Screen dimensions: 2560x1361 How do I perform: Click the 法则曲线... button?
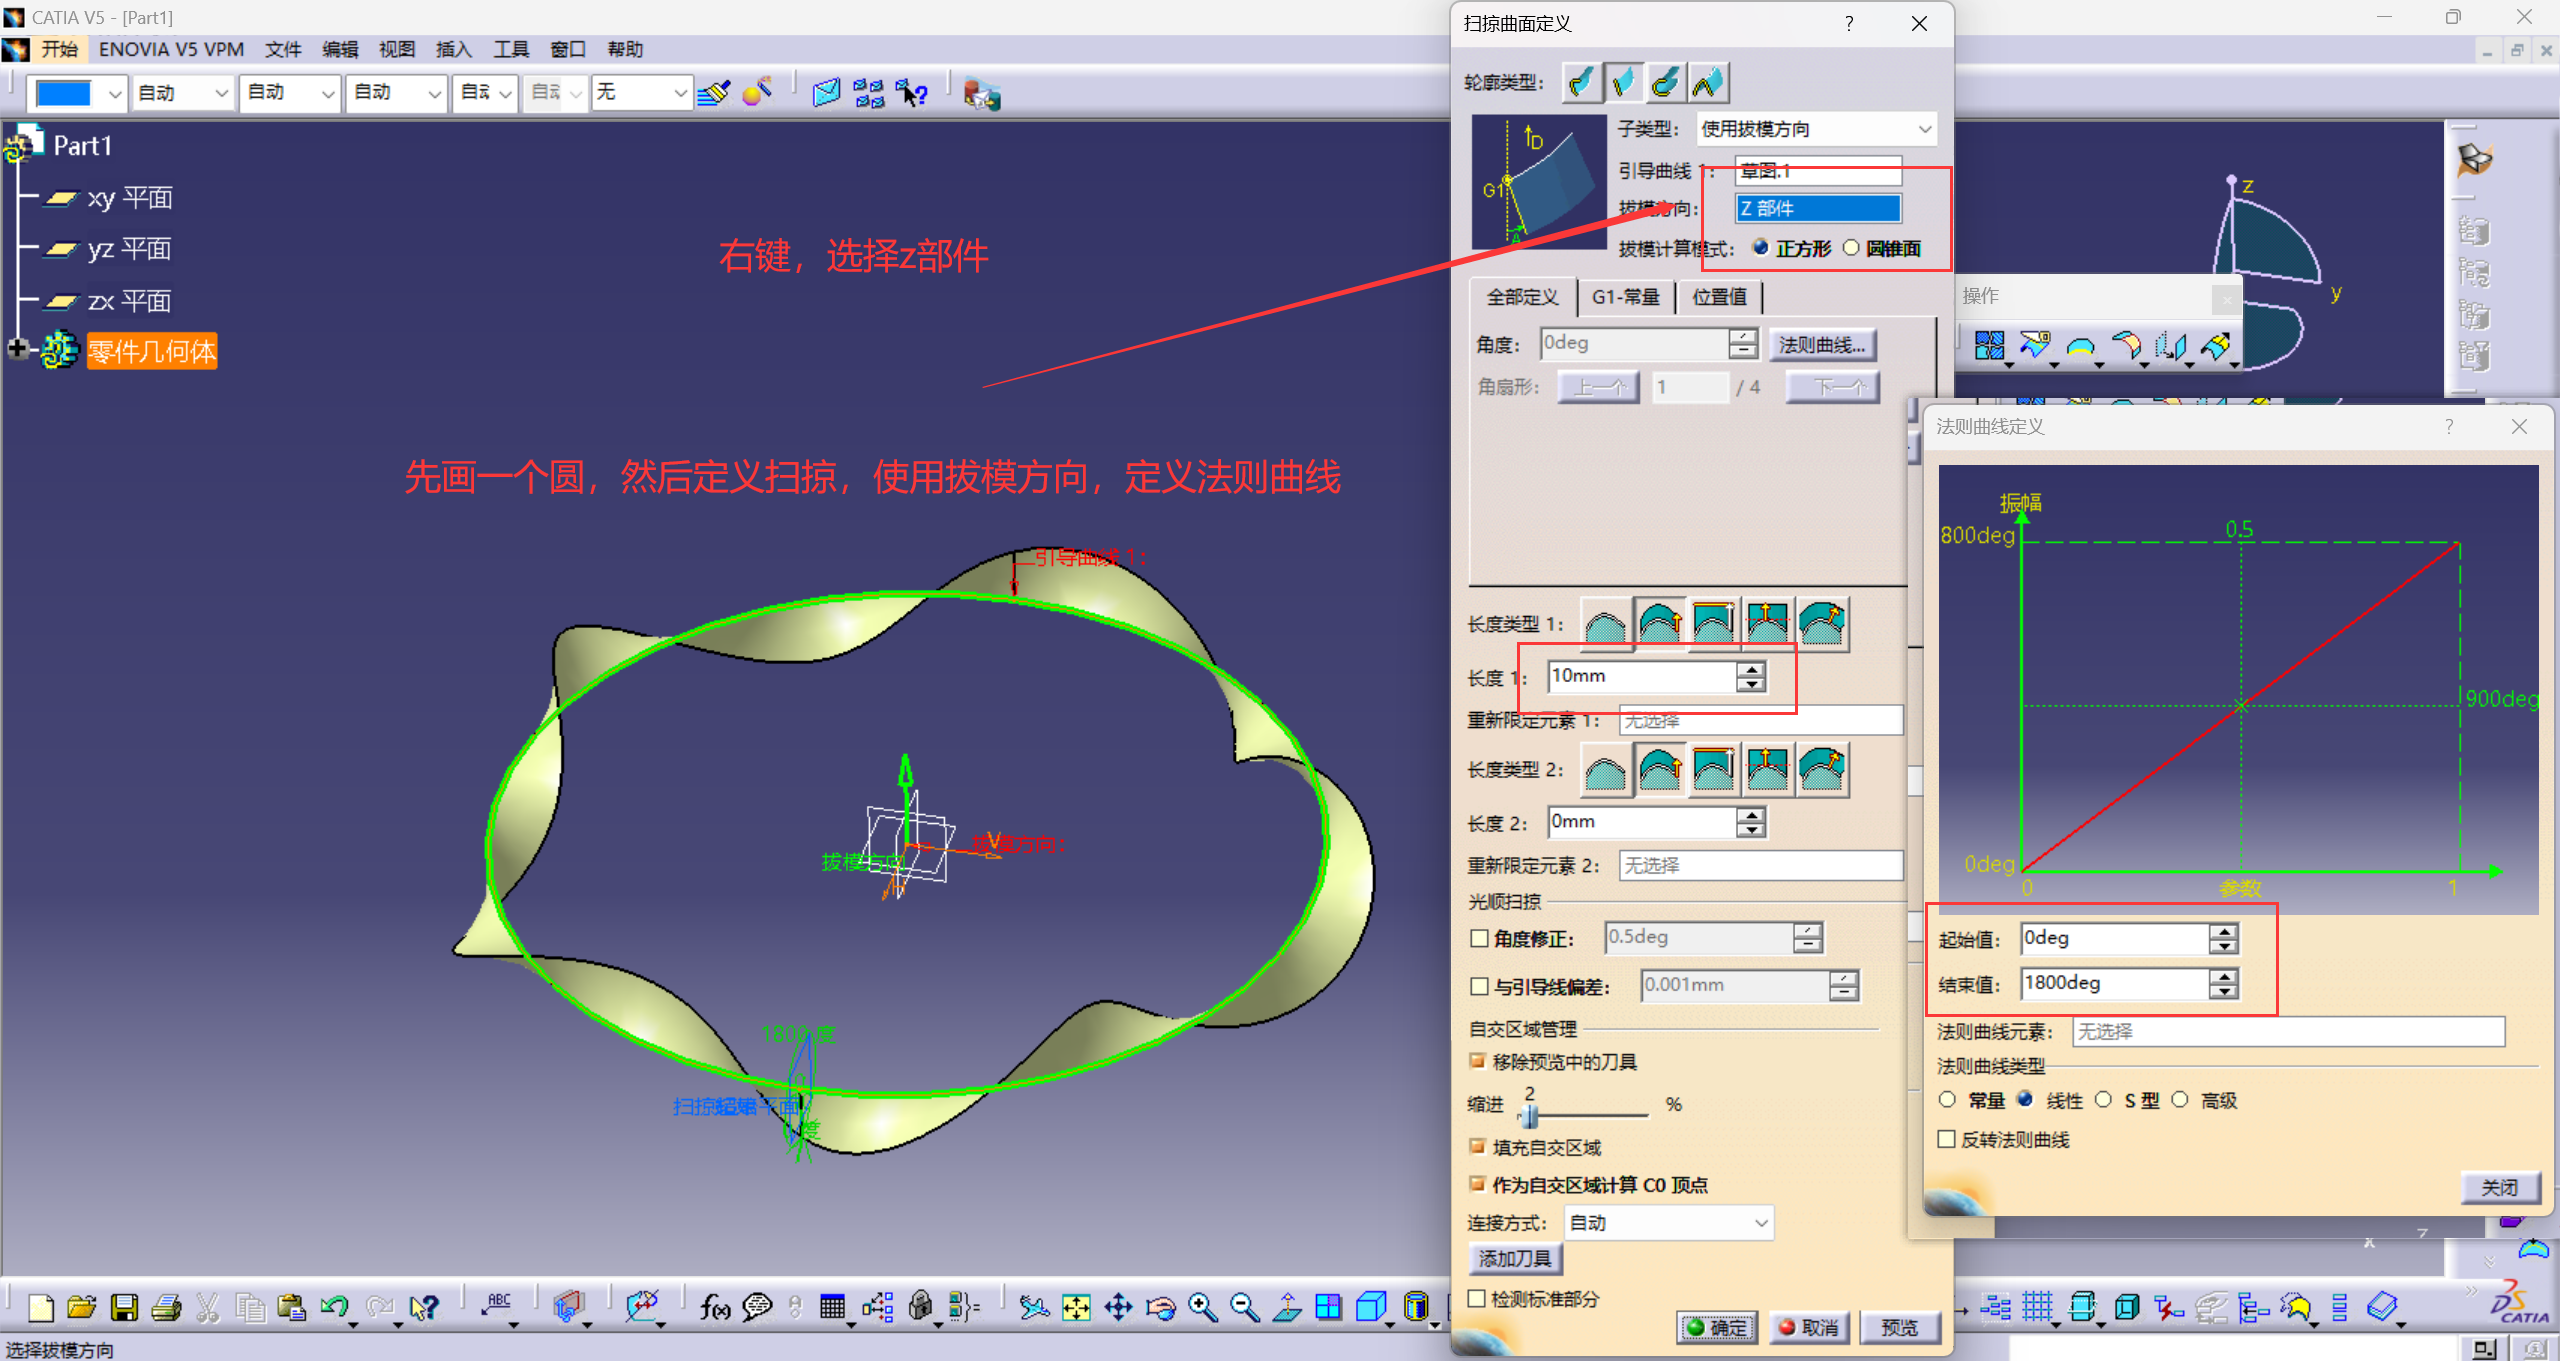pos(1822,345)
